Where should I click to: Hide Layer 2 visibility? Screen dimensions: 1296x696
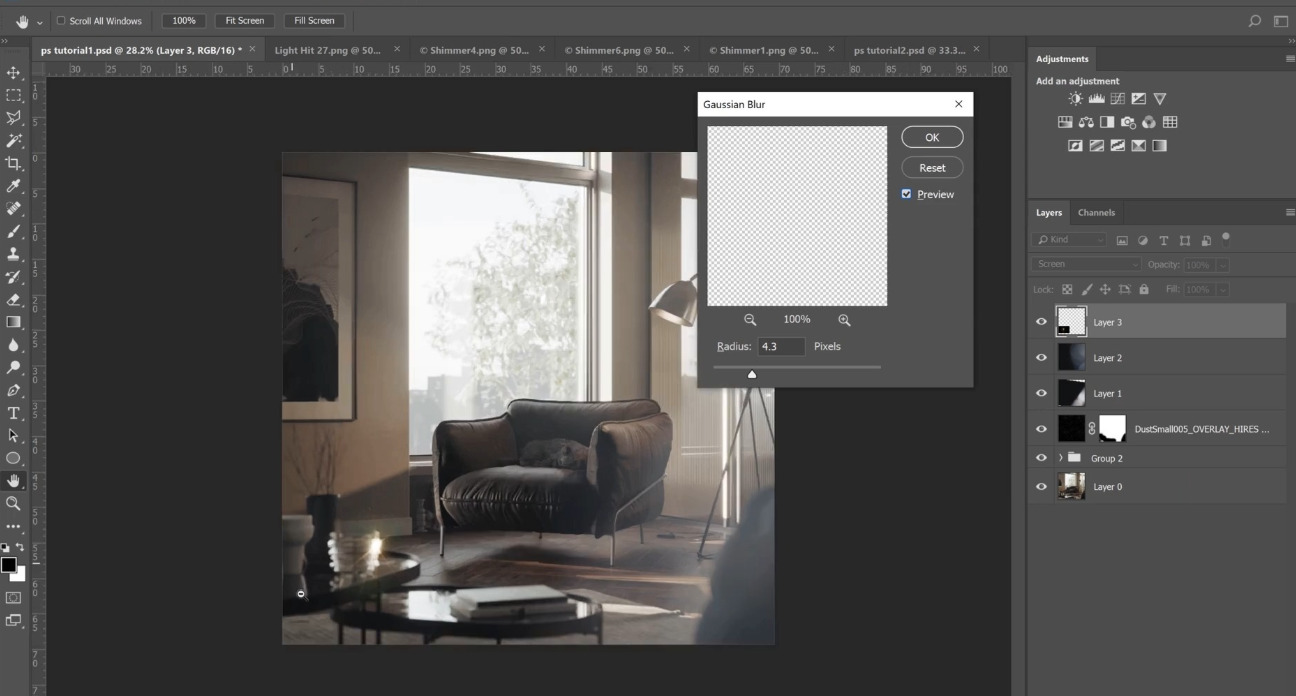click(1041, 358)
